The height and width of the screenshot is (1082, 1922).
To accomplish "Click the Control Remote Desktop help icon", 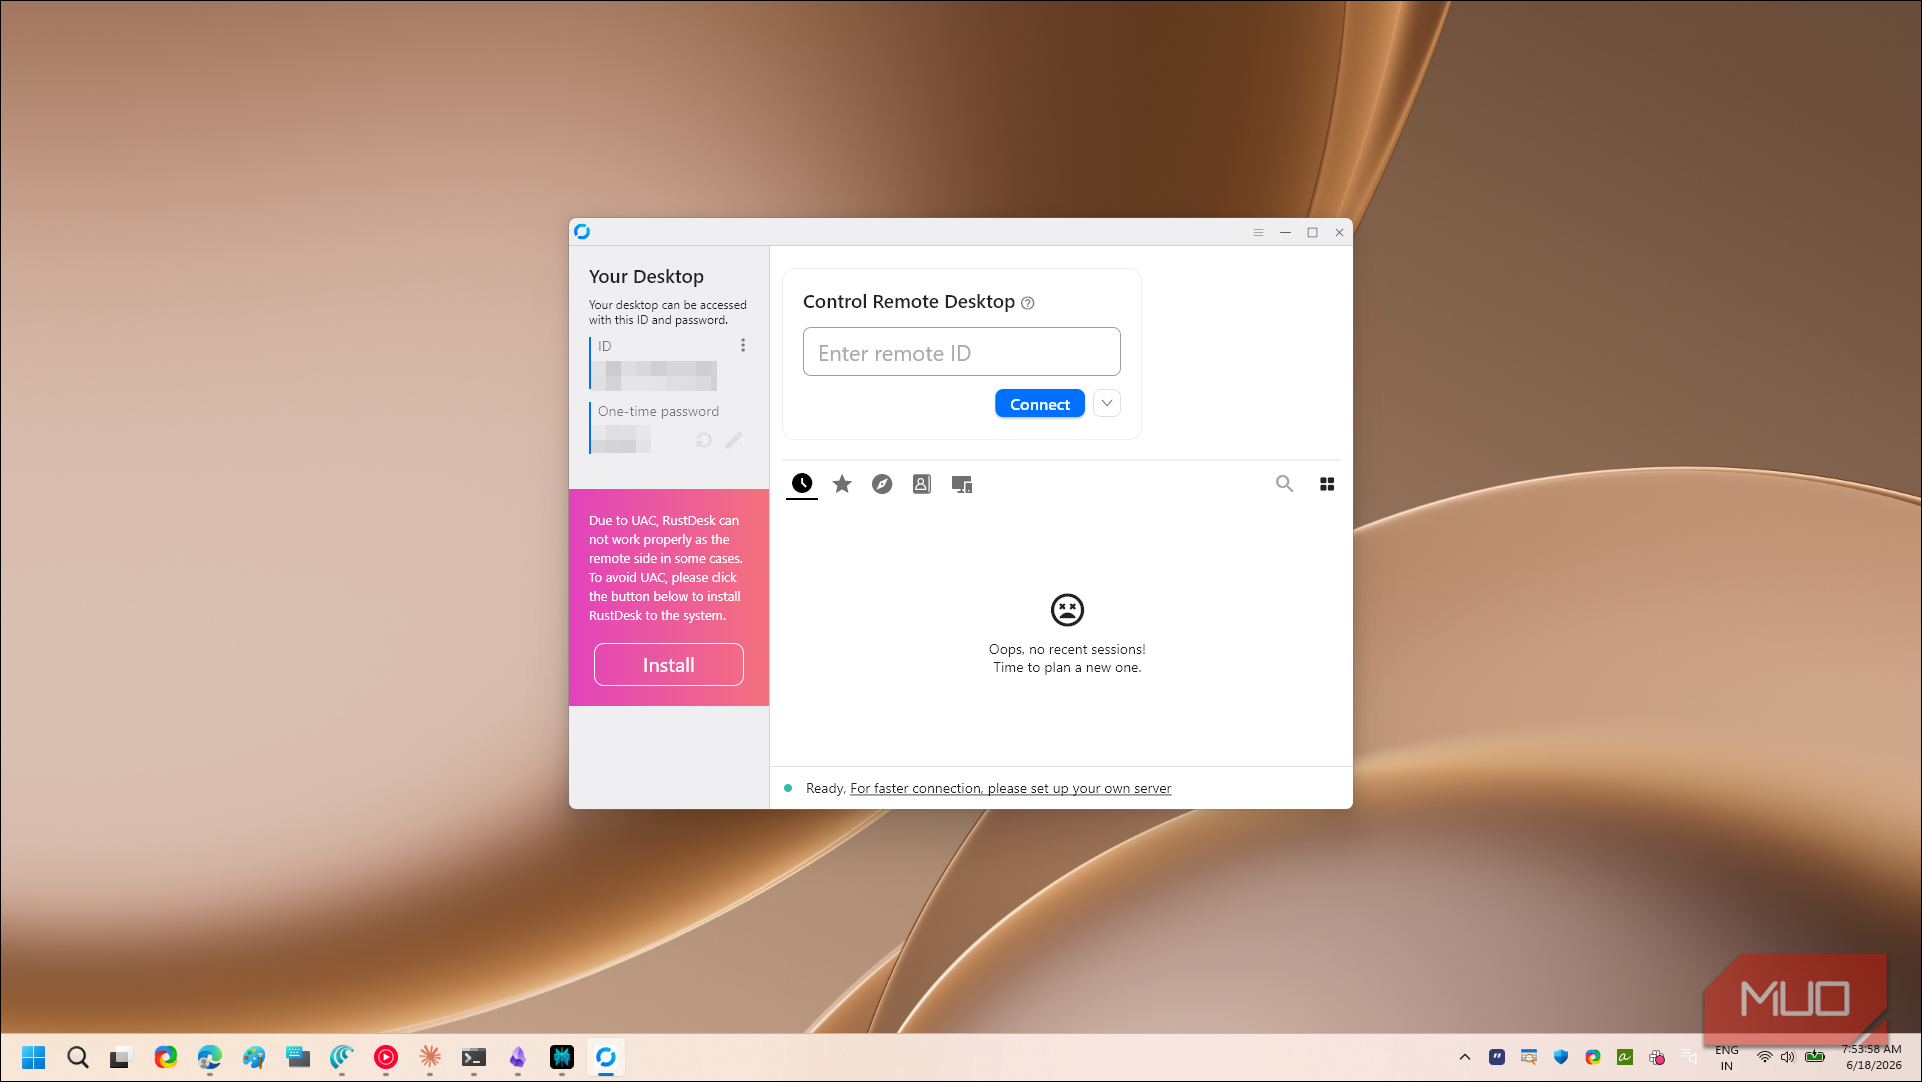I will pos(1027,303).
